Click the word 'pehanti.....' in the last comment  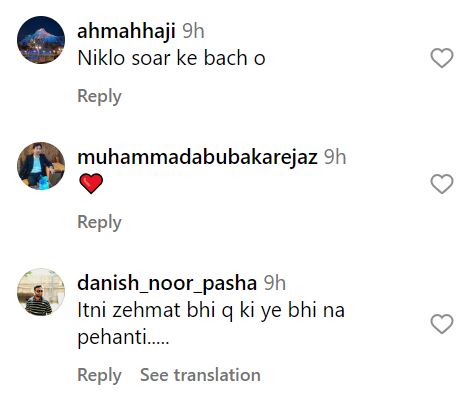[123, 338]
